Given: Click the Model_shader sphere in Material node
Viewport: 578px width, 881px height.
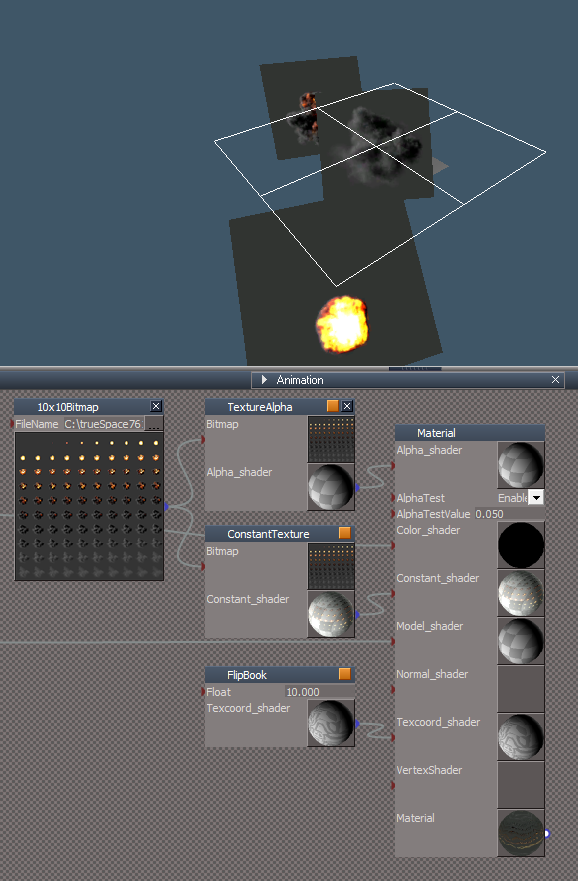Looking at the screenshot, I should tap(521, 641).
